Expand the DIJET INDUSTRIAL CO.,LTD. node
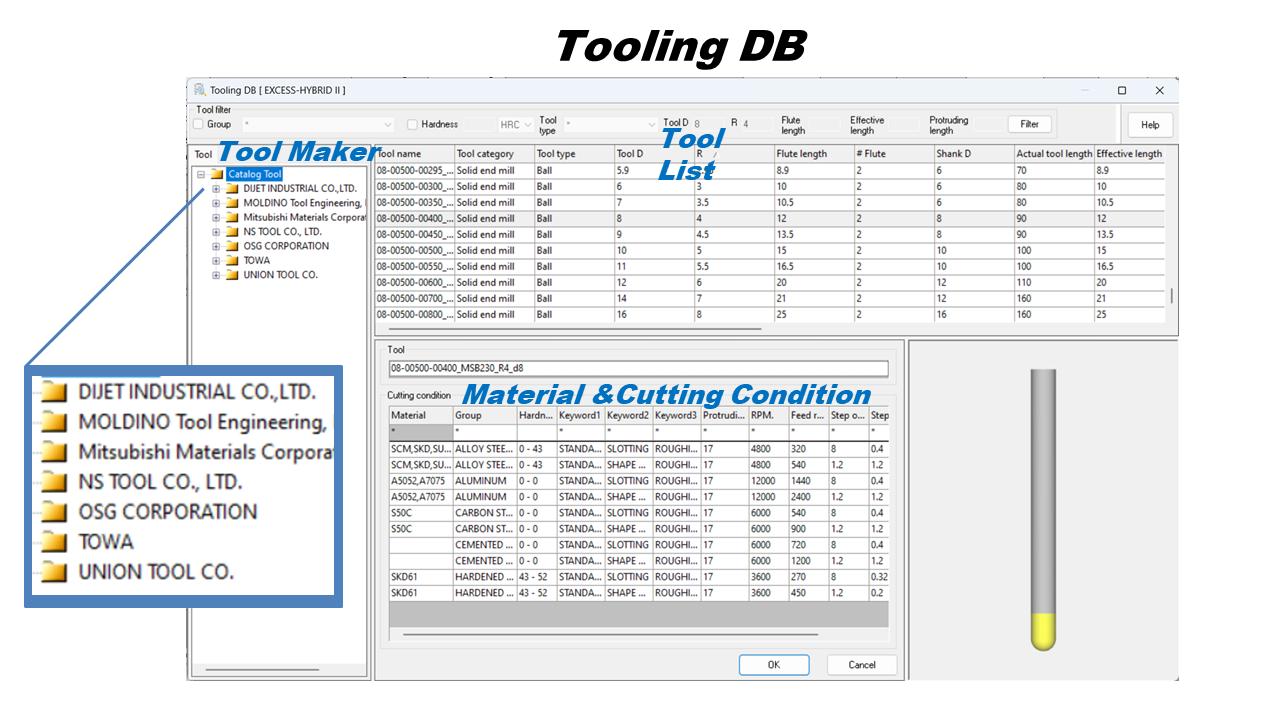 (216, 188)
